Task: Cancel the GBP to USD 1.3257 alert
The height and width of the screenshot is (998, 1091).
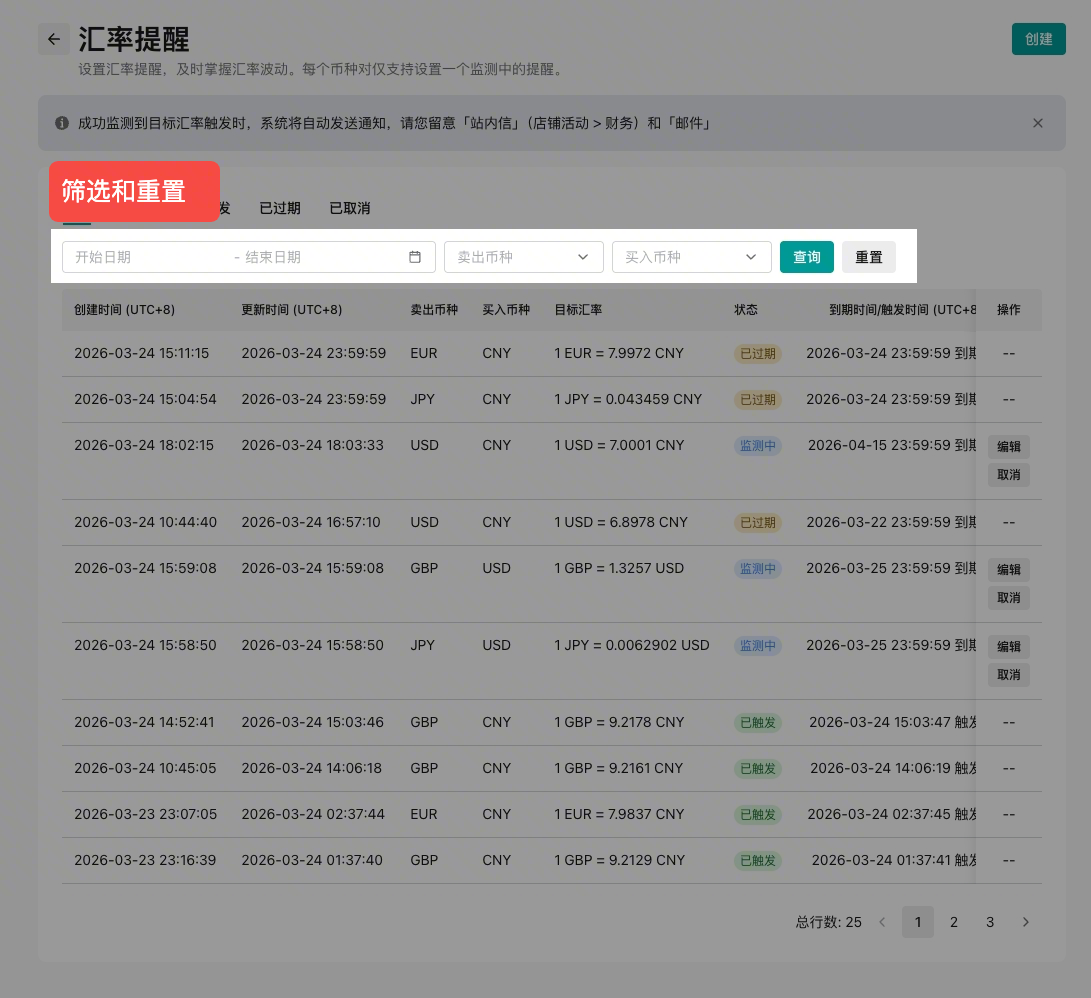Action: point(1008,598)
